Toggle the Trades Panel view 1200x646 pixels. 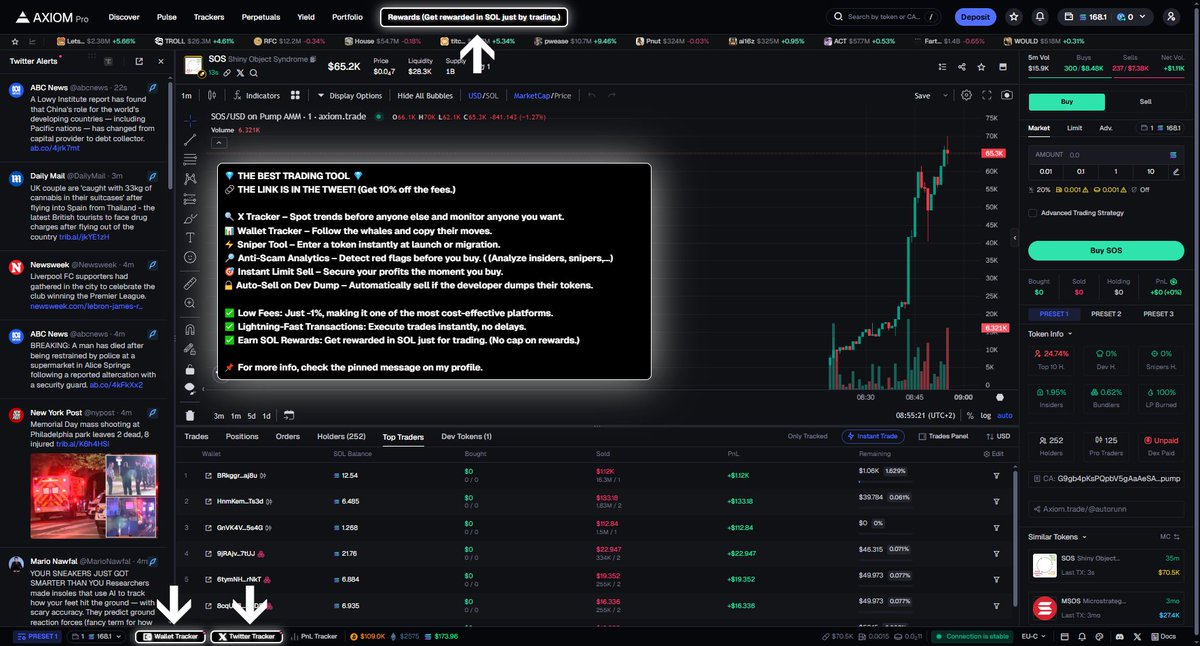click(943, 436)
